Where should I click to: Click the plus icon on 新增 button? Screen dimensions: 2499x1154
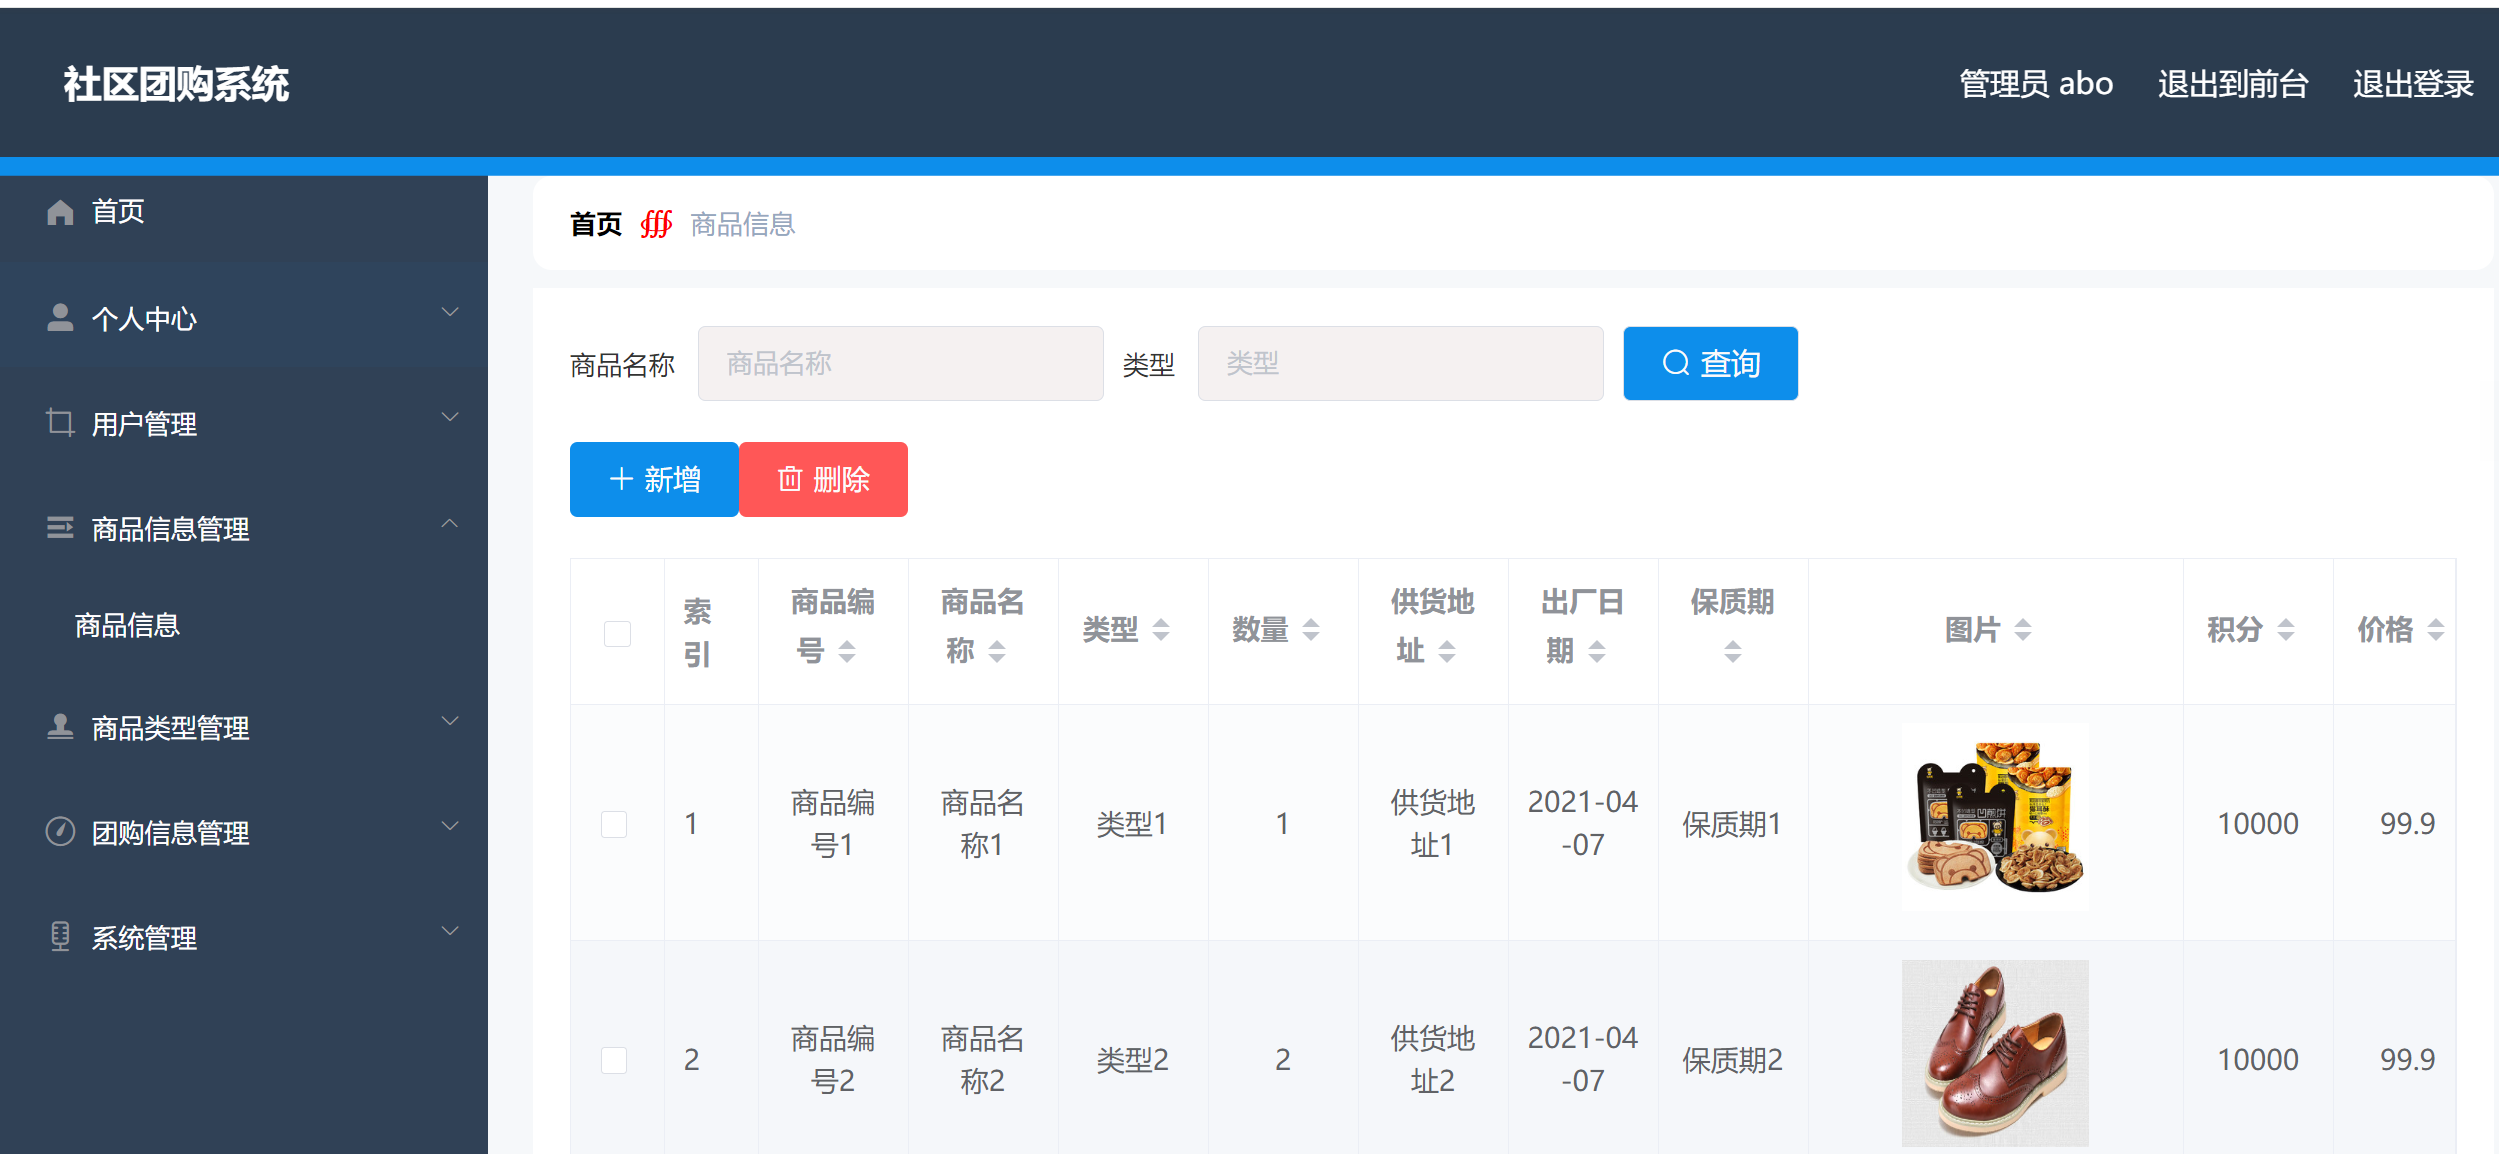tap(620, 479)
